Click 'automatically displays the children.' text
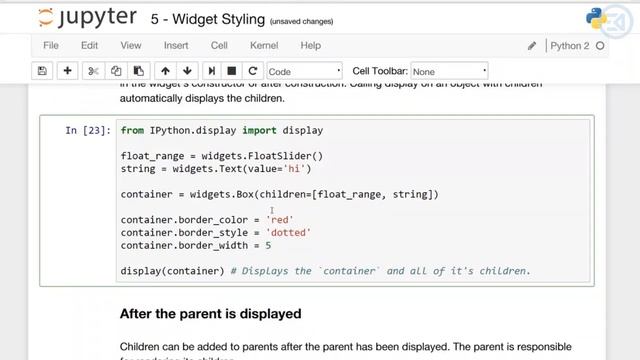640x360 pixels. pos(202,98)
